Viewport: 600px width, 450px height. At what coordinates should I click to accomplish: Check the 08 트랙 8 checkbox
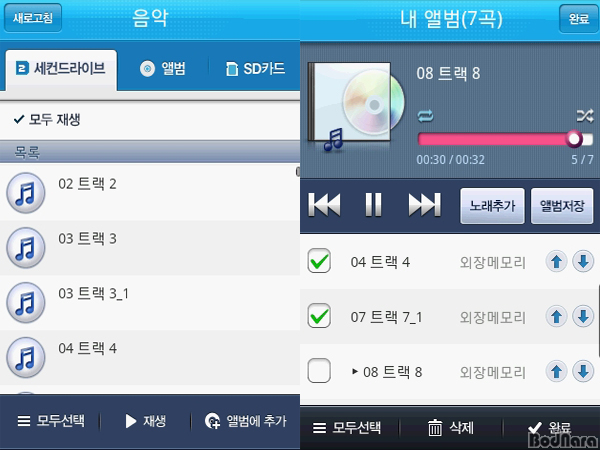point(319,370)
